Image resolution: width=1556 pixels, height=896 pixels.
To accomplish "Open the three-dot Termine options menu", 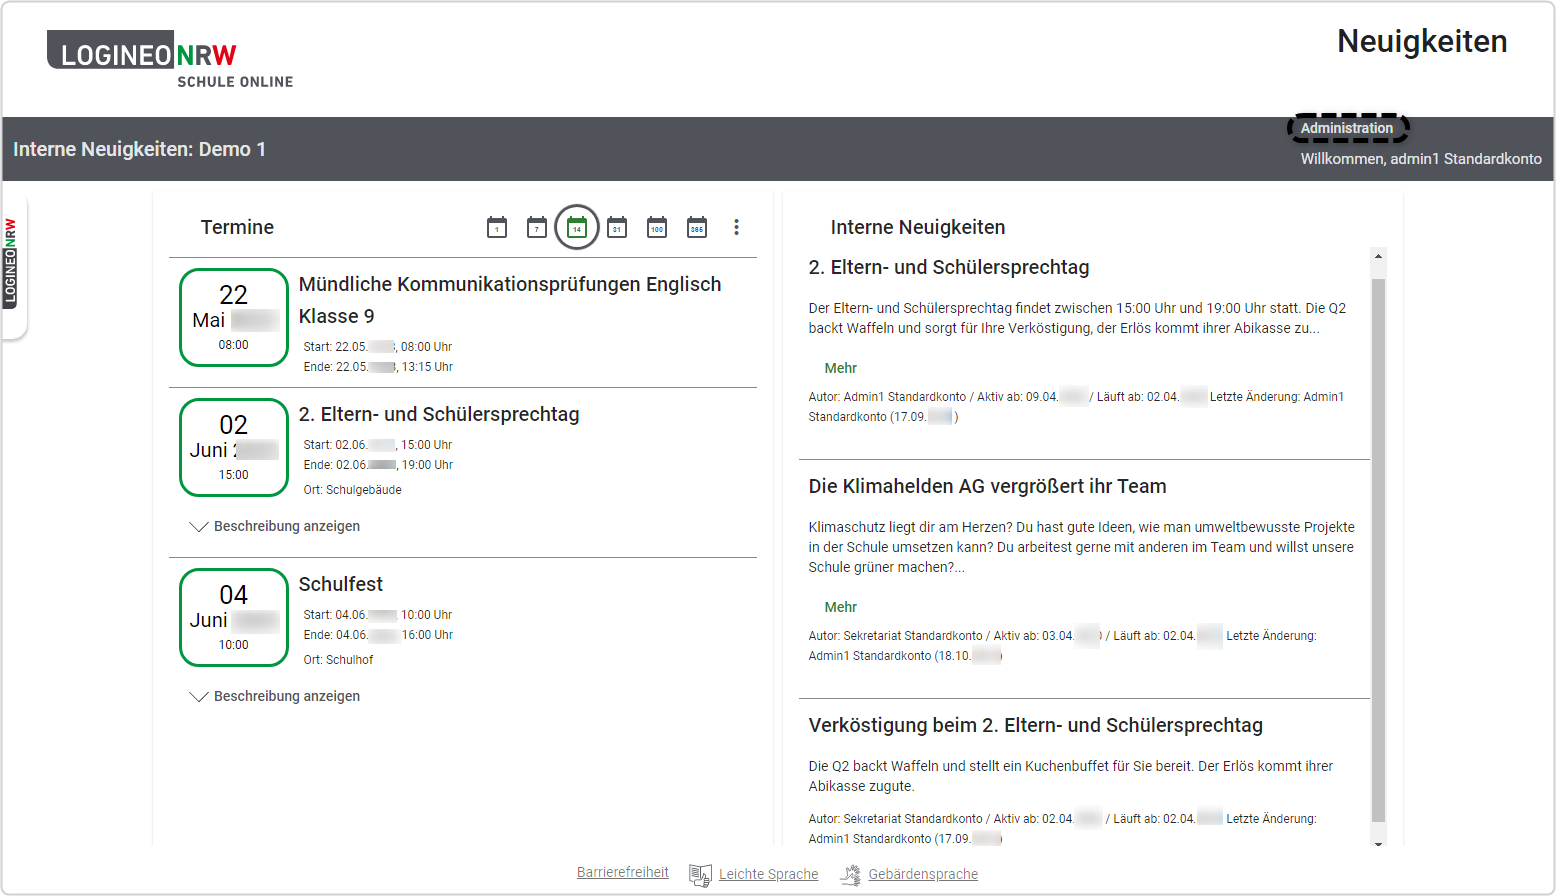I will point(737,227).
